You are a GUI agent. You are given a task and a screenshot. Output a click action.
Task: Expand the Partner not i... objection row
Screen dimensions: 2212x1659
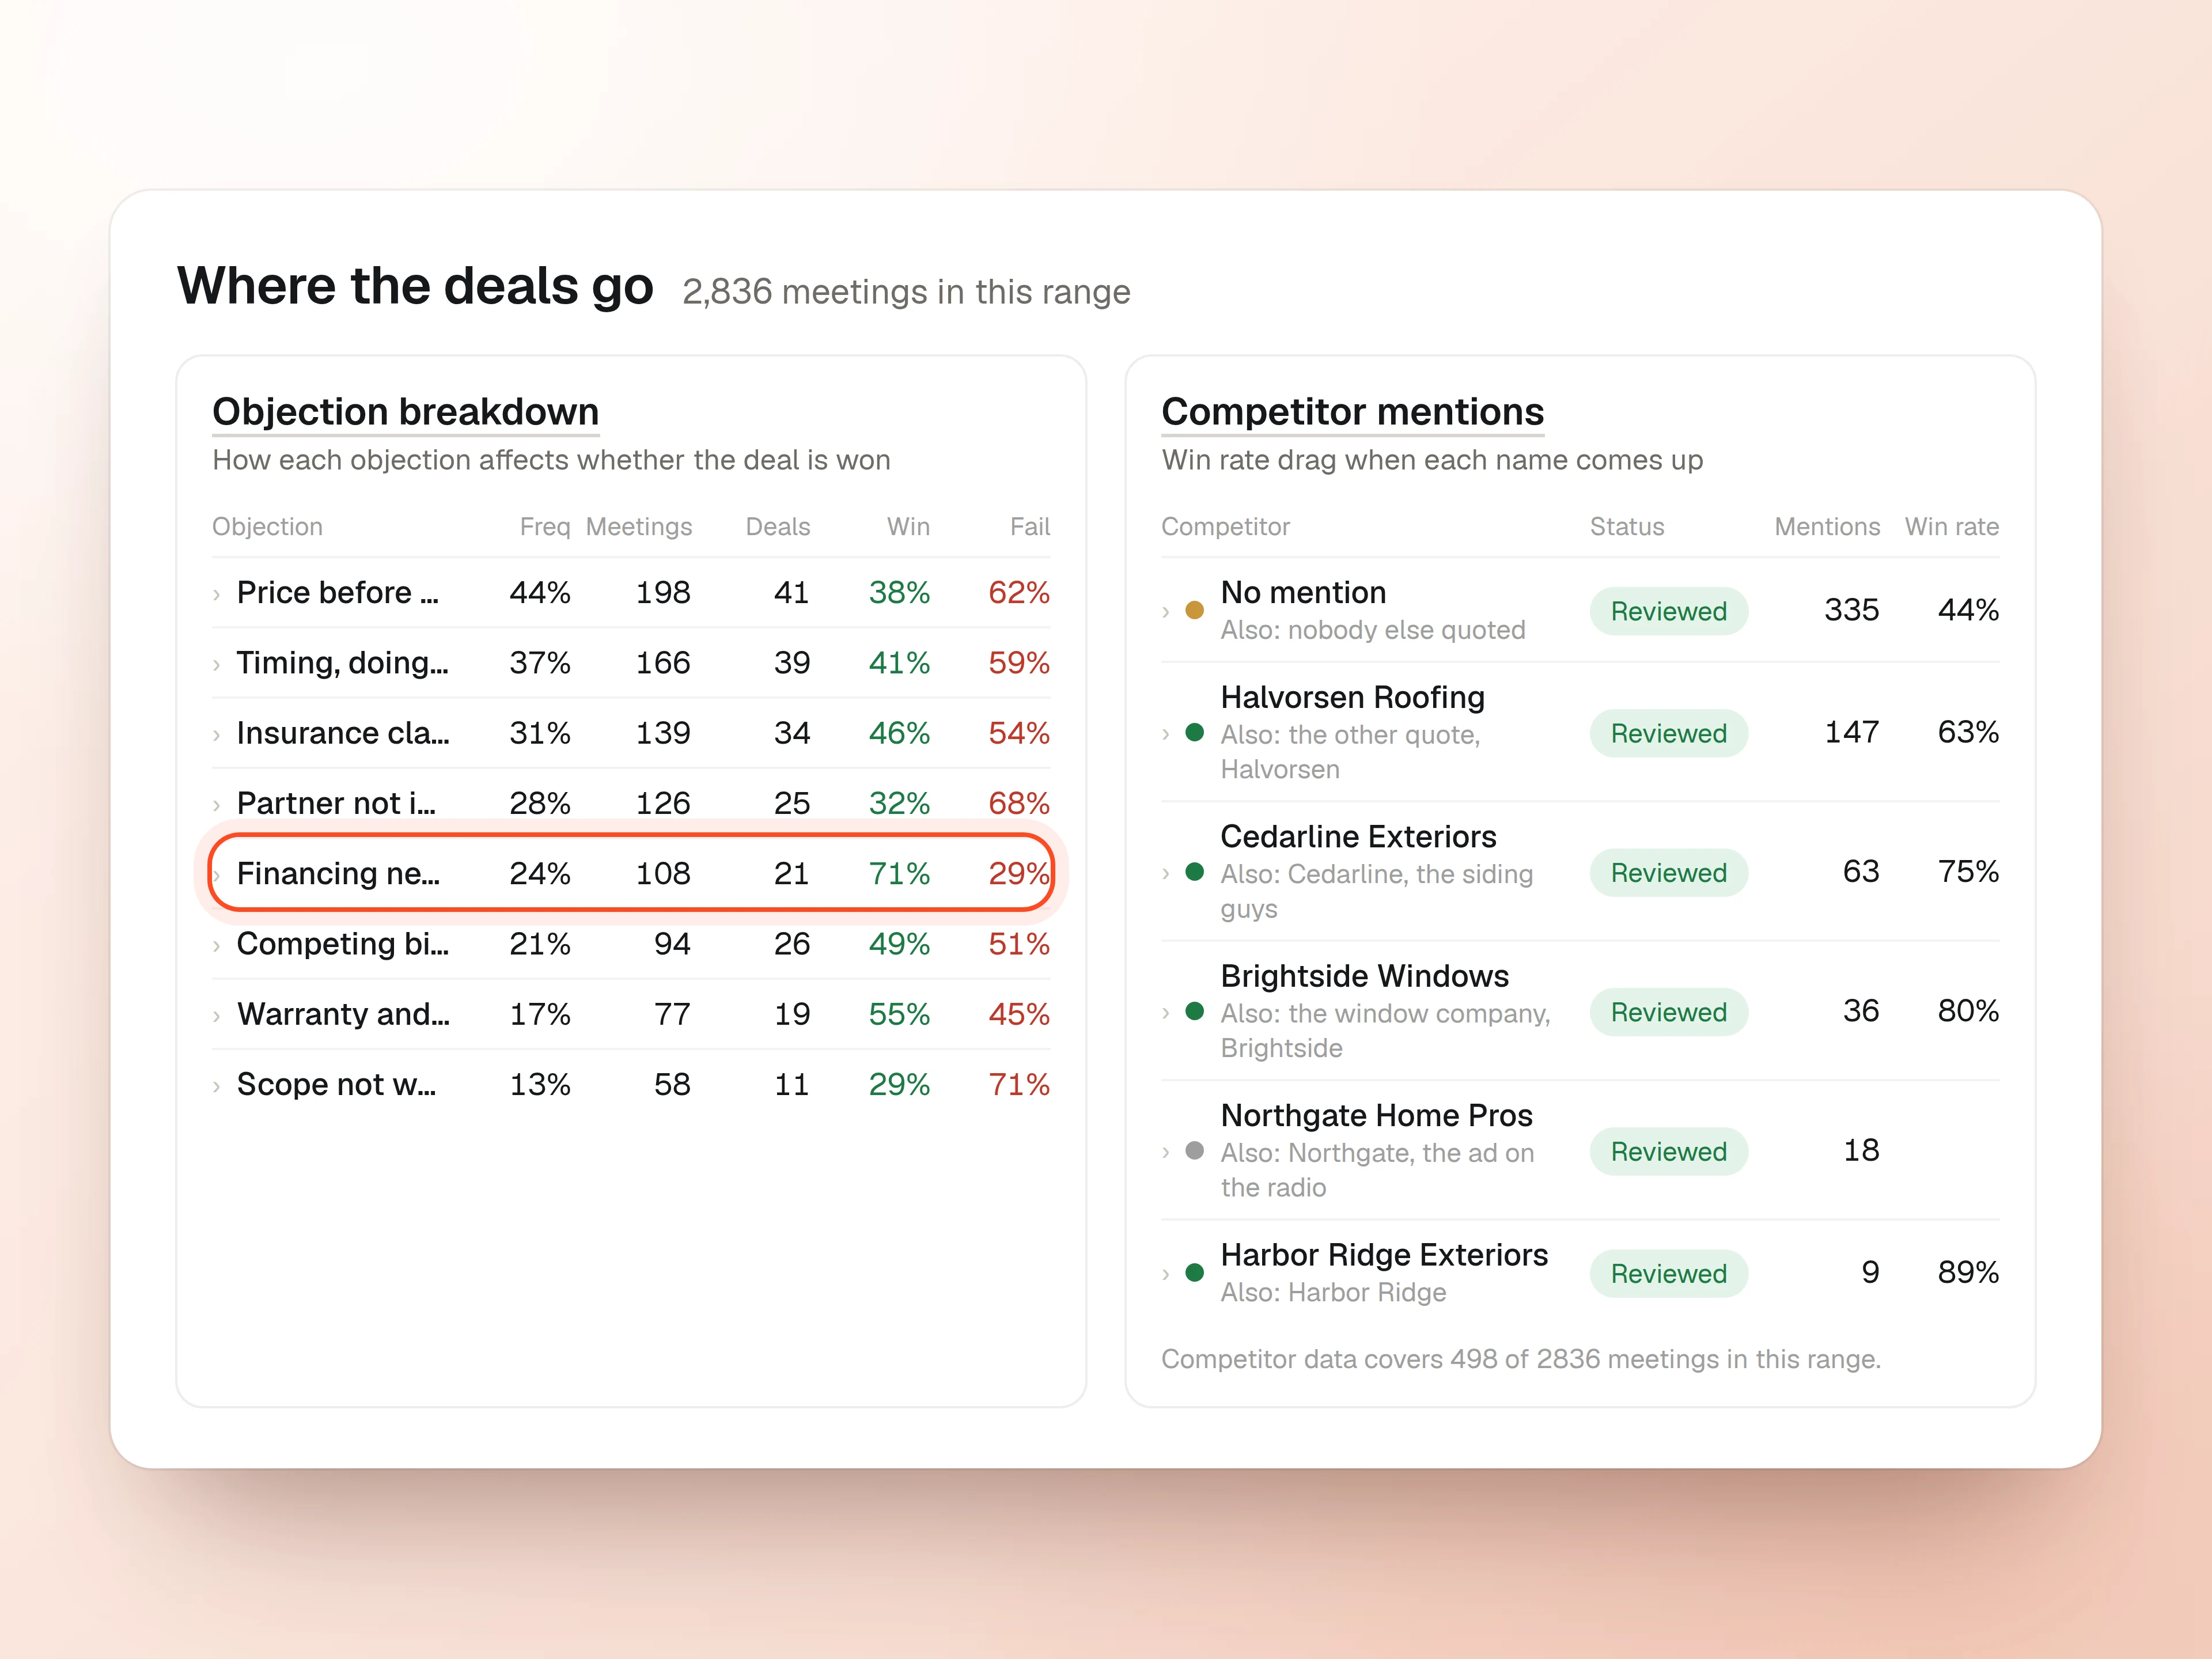pos(216,805)
